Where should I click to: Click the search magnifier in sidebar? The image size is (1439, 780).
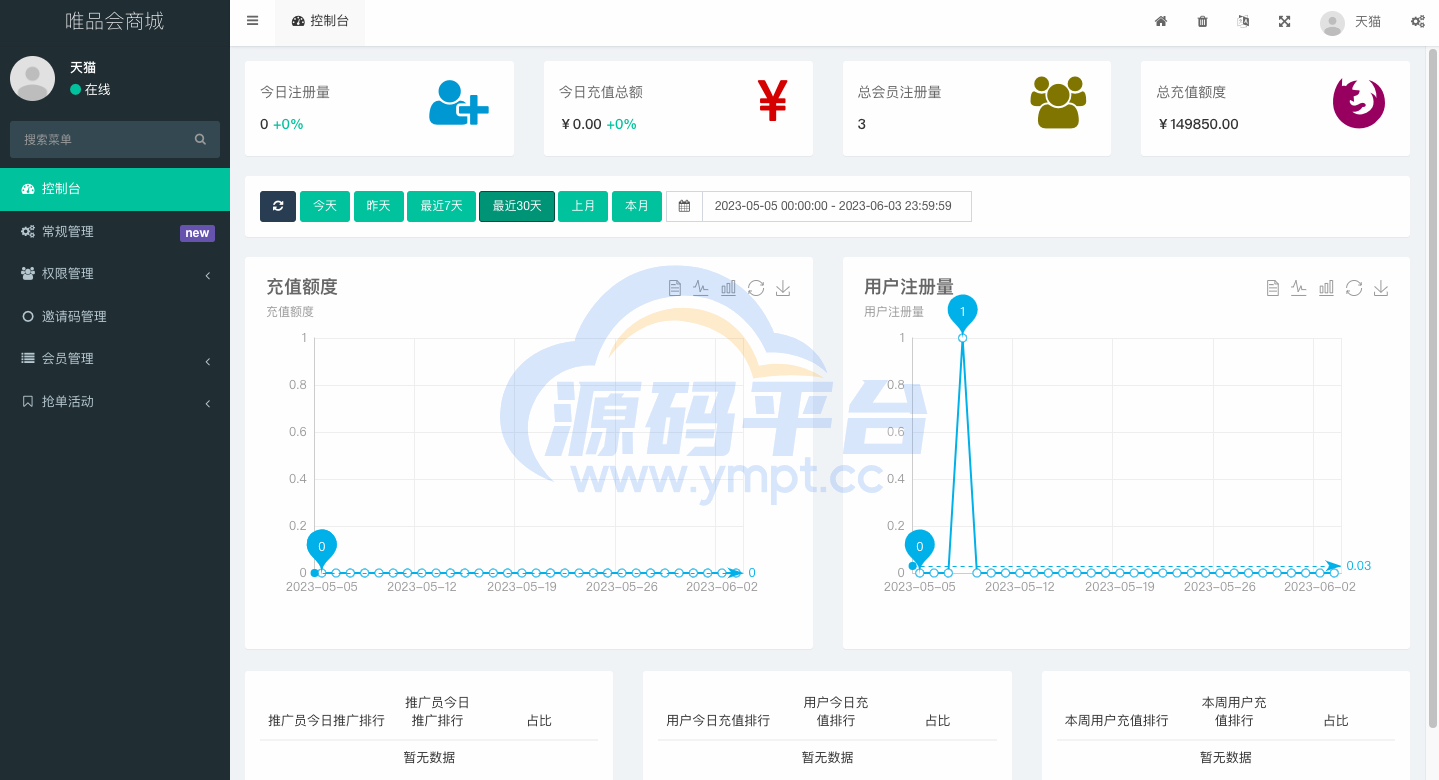(x=200, y=139)
